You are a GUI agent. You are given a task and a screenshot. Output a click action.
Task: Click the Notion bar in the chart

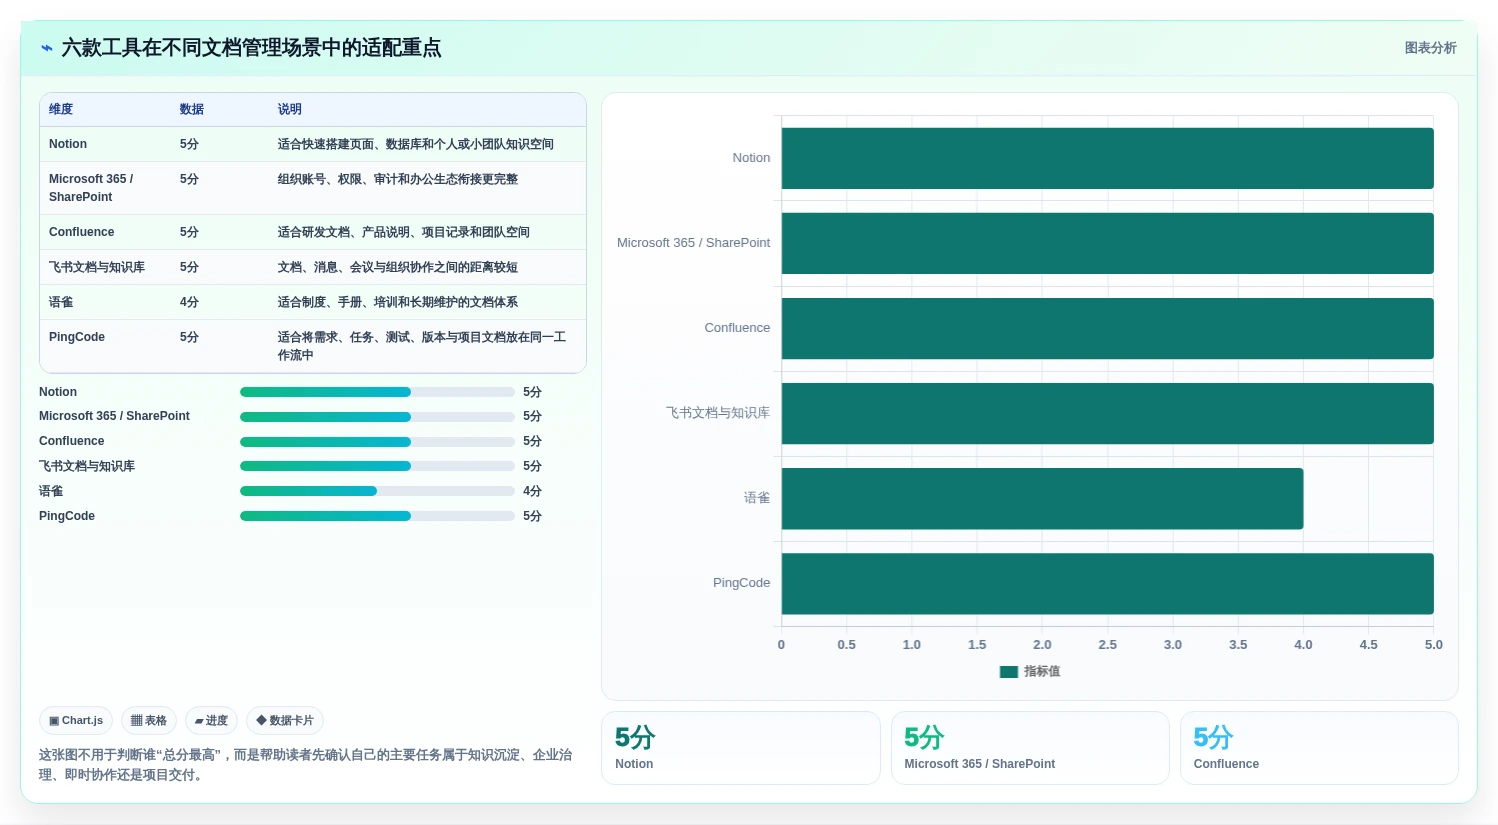click(x=1107, y=158)
